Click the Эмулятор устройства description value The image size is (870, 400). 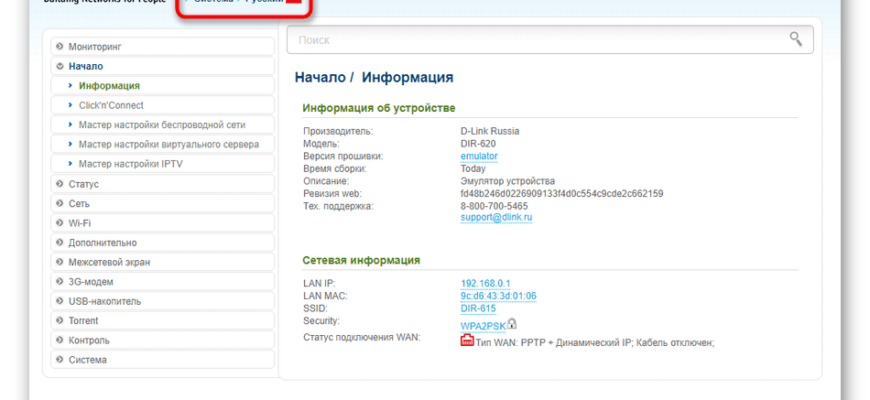click(508, 181)
